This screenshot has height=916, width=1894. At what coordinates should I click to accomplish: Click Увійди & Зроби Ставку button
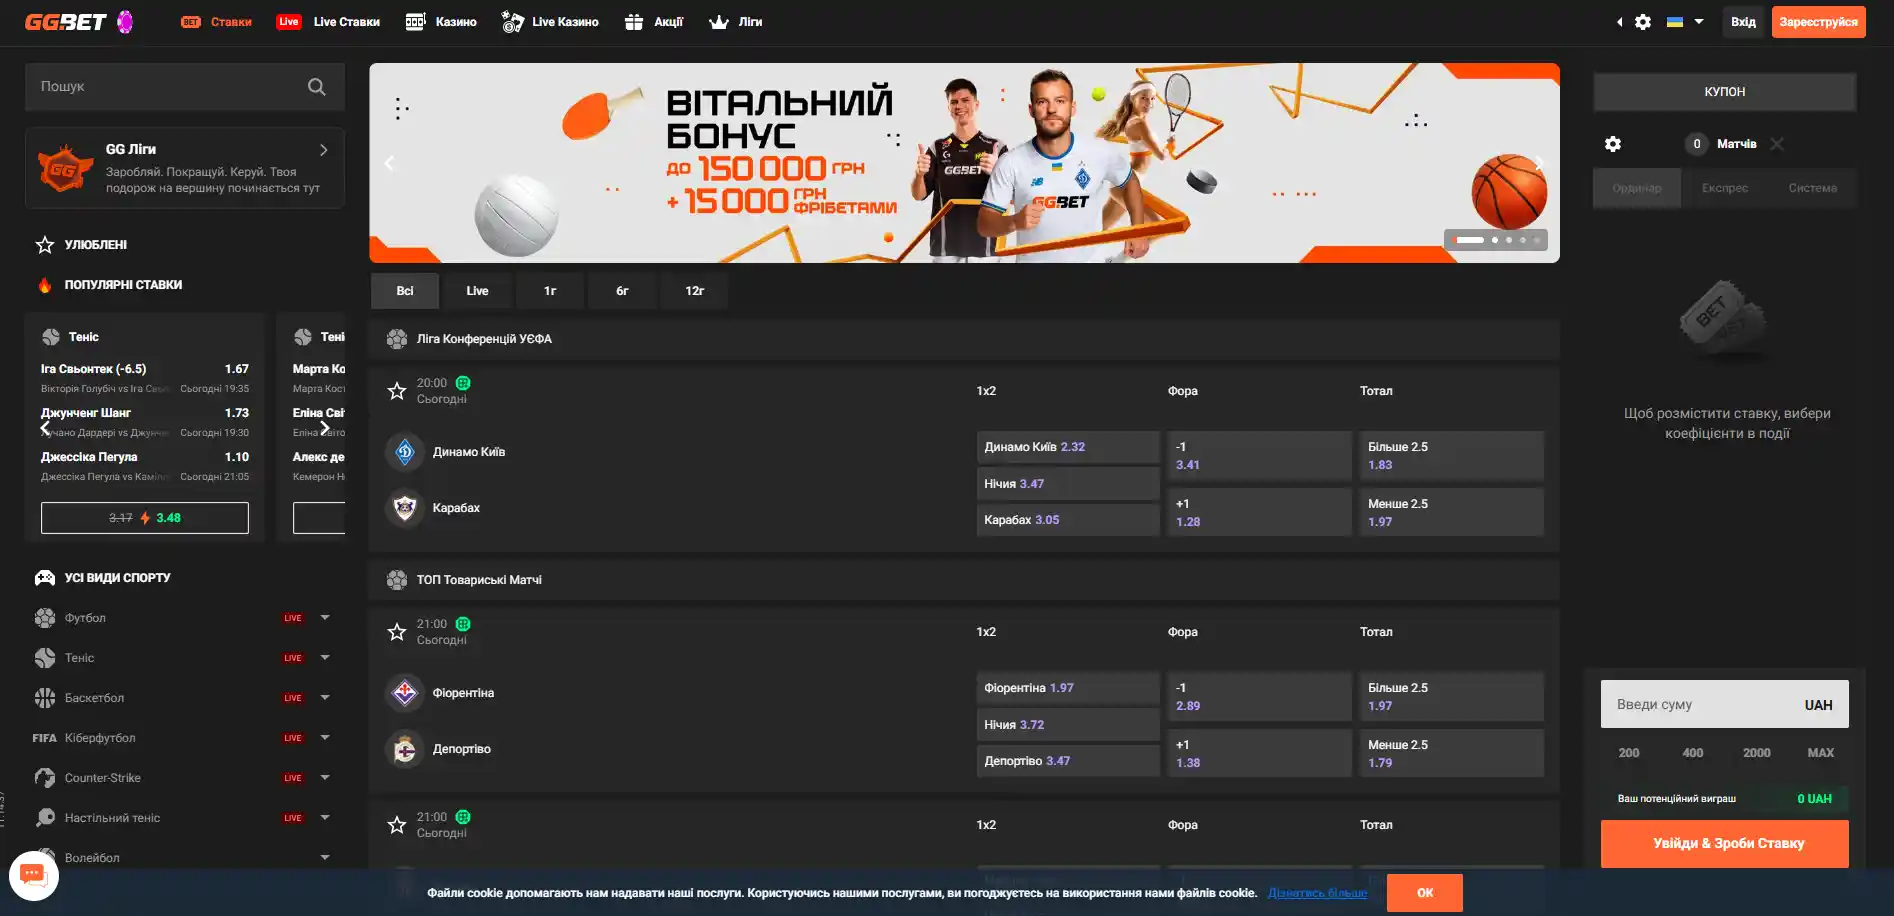[1724, 844]
